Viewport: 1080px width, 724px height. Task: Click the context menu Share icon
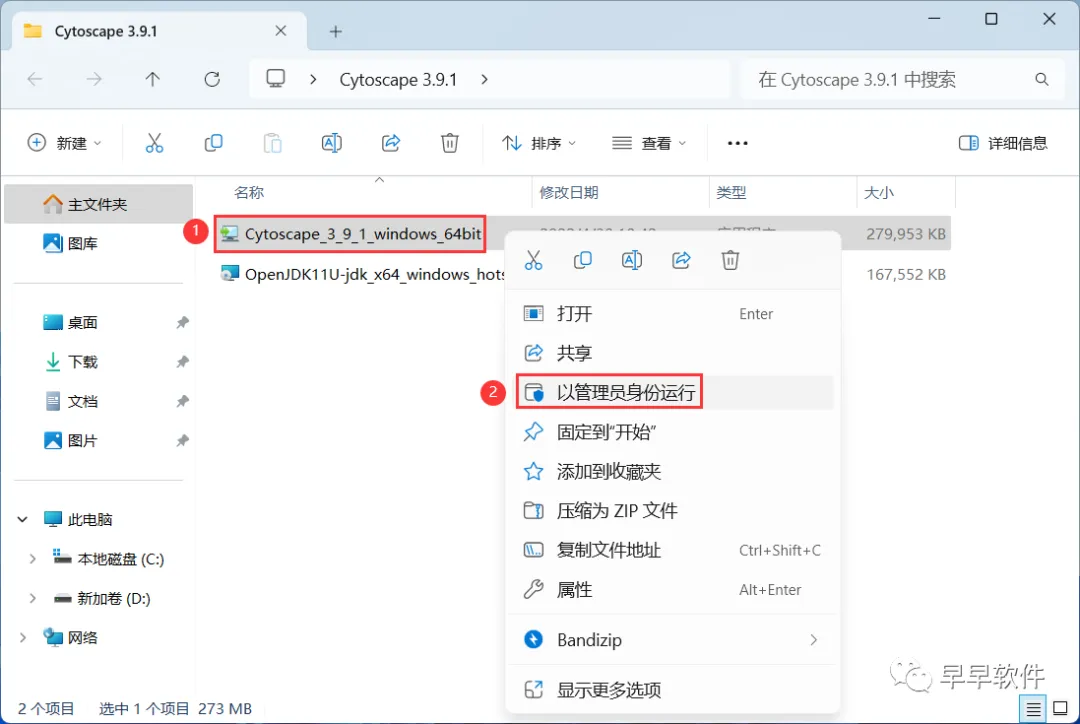(x=681, y=260)
